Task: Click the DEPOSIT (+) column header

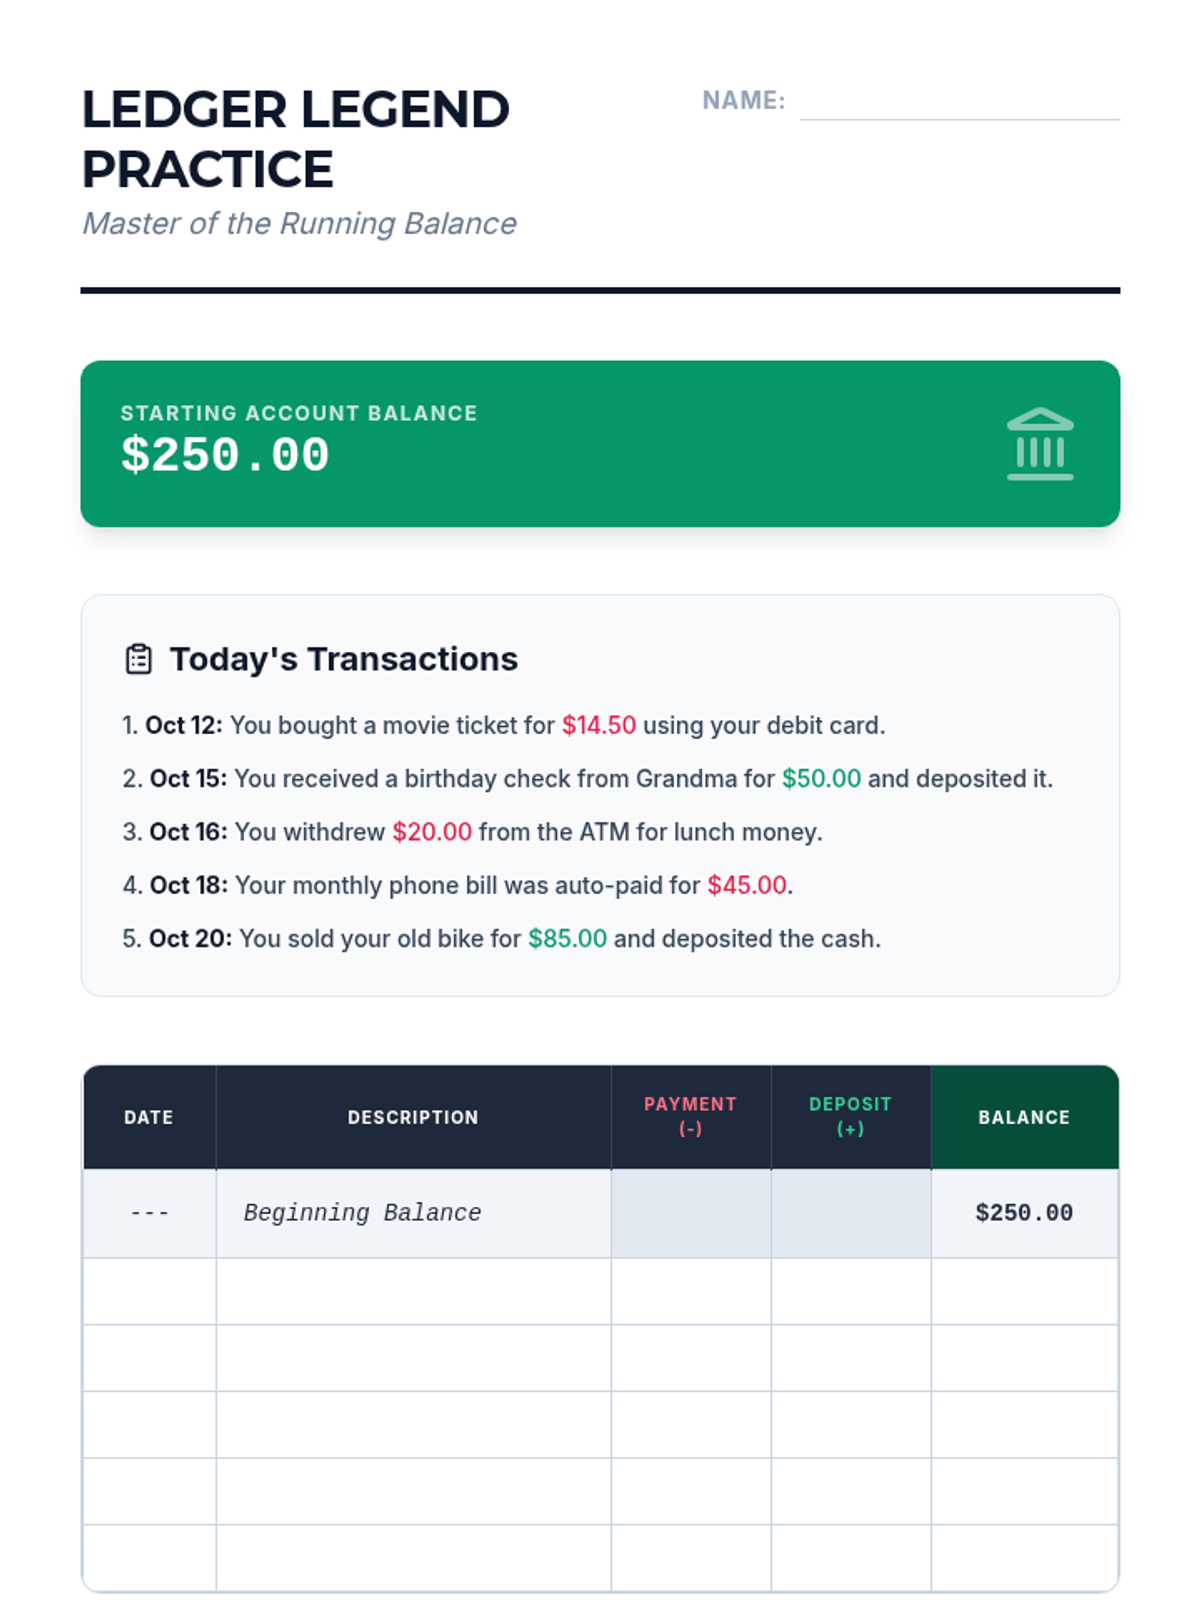Action: pyautogui.click(x=851, y=1117)
